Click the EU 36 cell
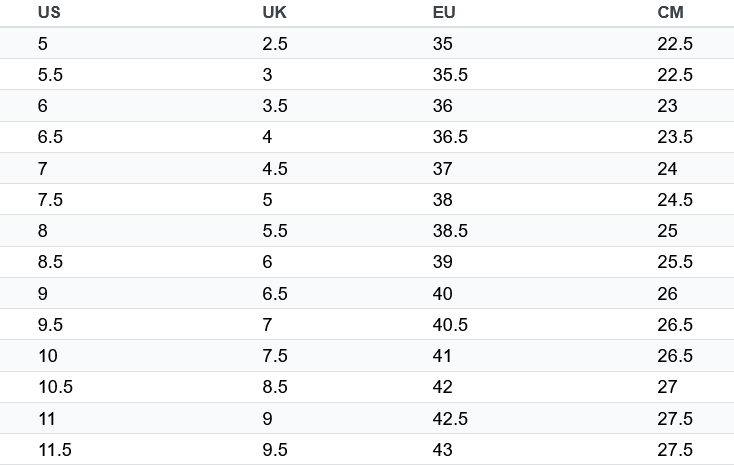 point(443,105)
